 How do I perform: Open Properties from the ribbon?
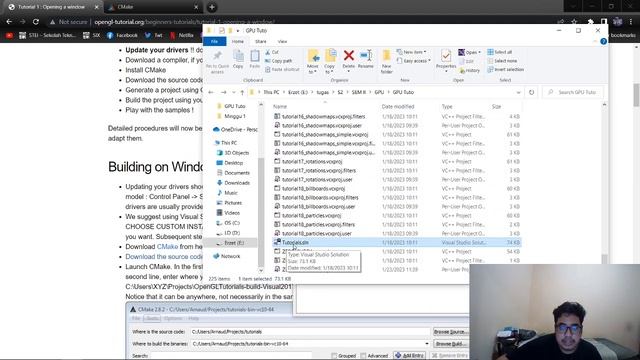click(446, 60)
